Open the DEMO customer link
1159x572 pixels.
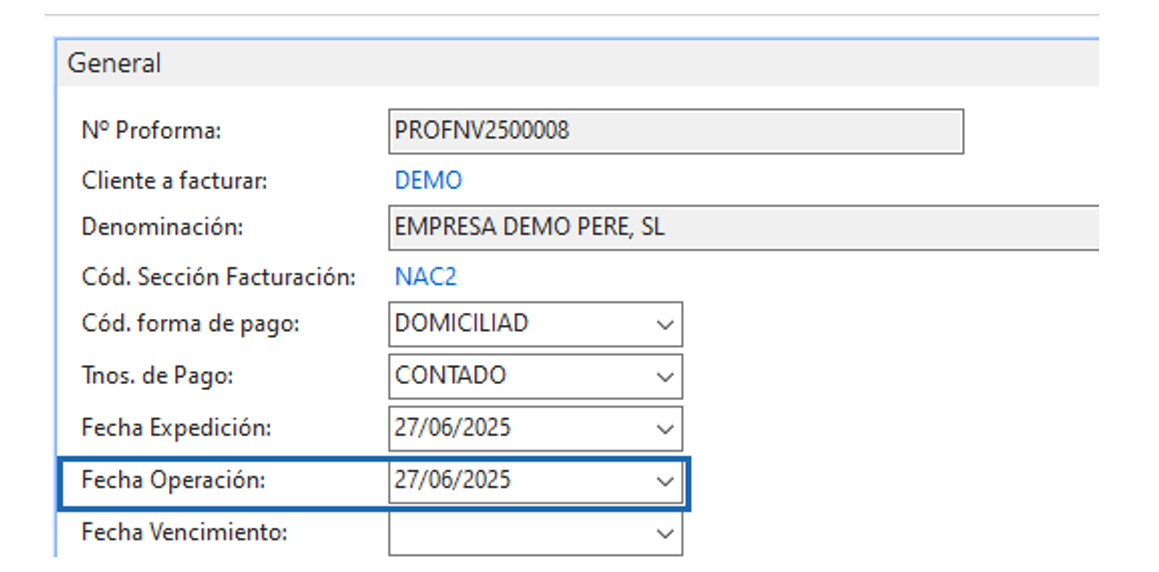[x=428, y=181]
